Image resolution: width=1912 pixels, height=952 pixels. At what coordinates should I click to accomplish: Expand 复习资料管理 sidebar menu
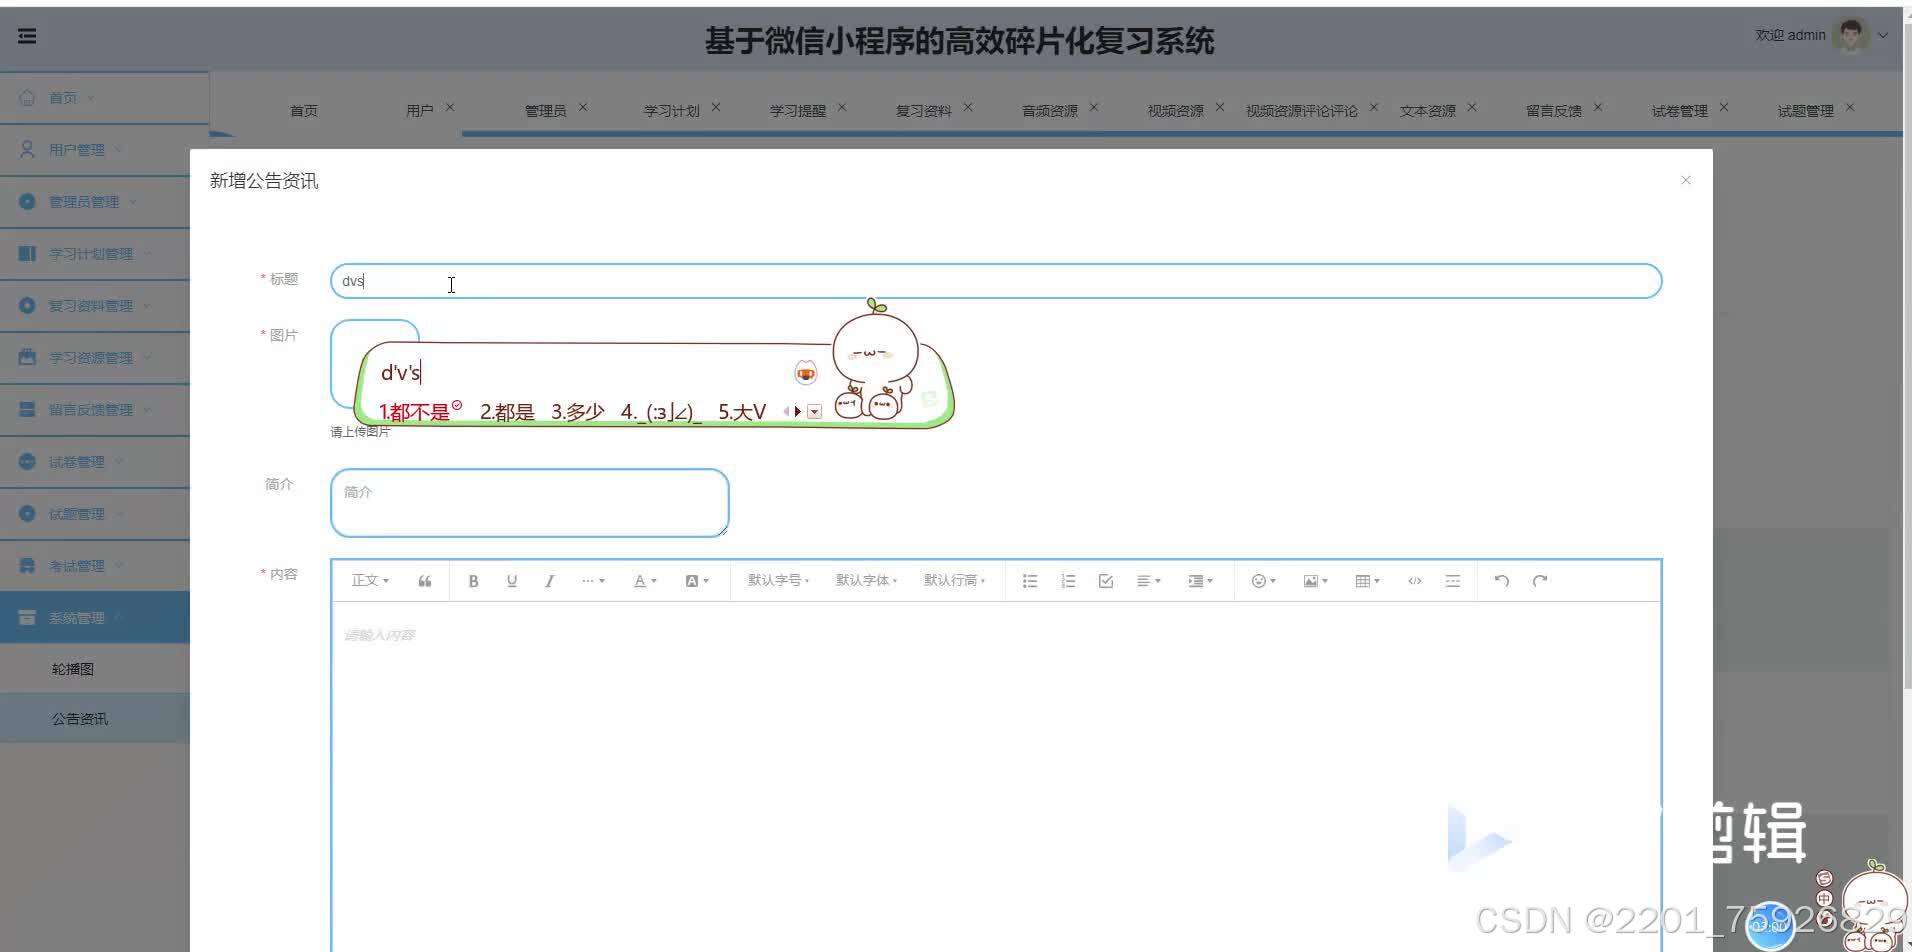pos(95,305)
